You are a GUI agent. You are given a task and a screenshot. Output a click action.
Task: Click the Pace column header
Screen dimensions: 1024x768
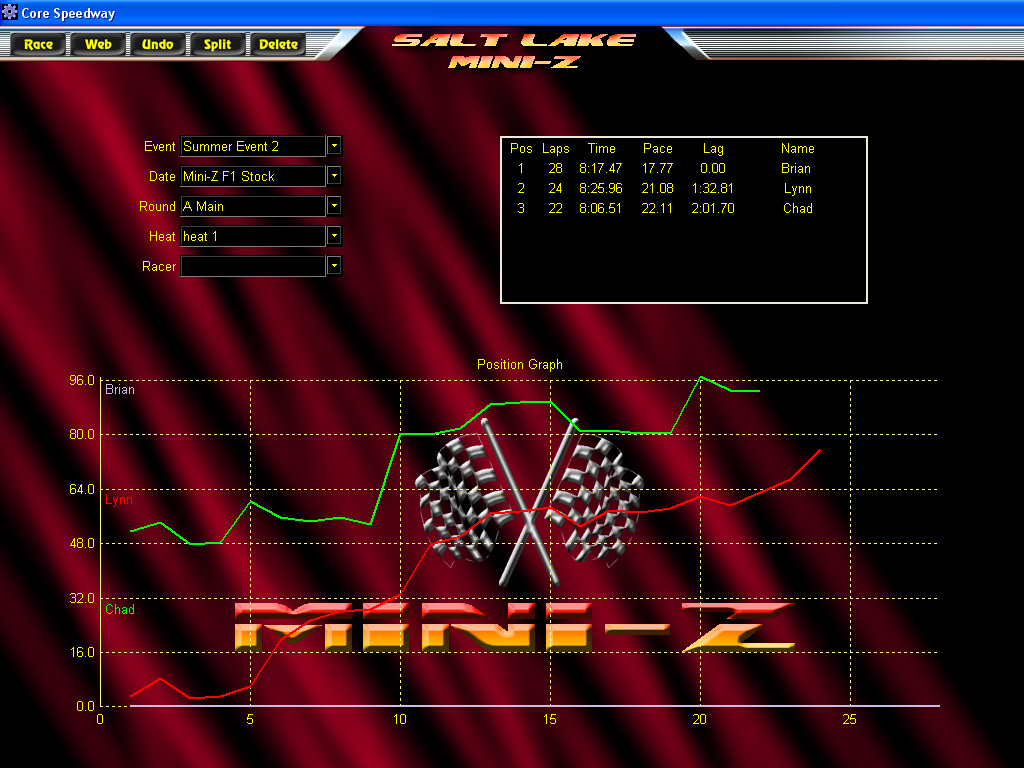click(658, 148)
